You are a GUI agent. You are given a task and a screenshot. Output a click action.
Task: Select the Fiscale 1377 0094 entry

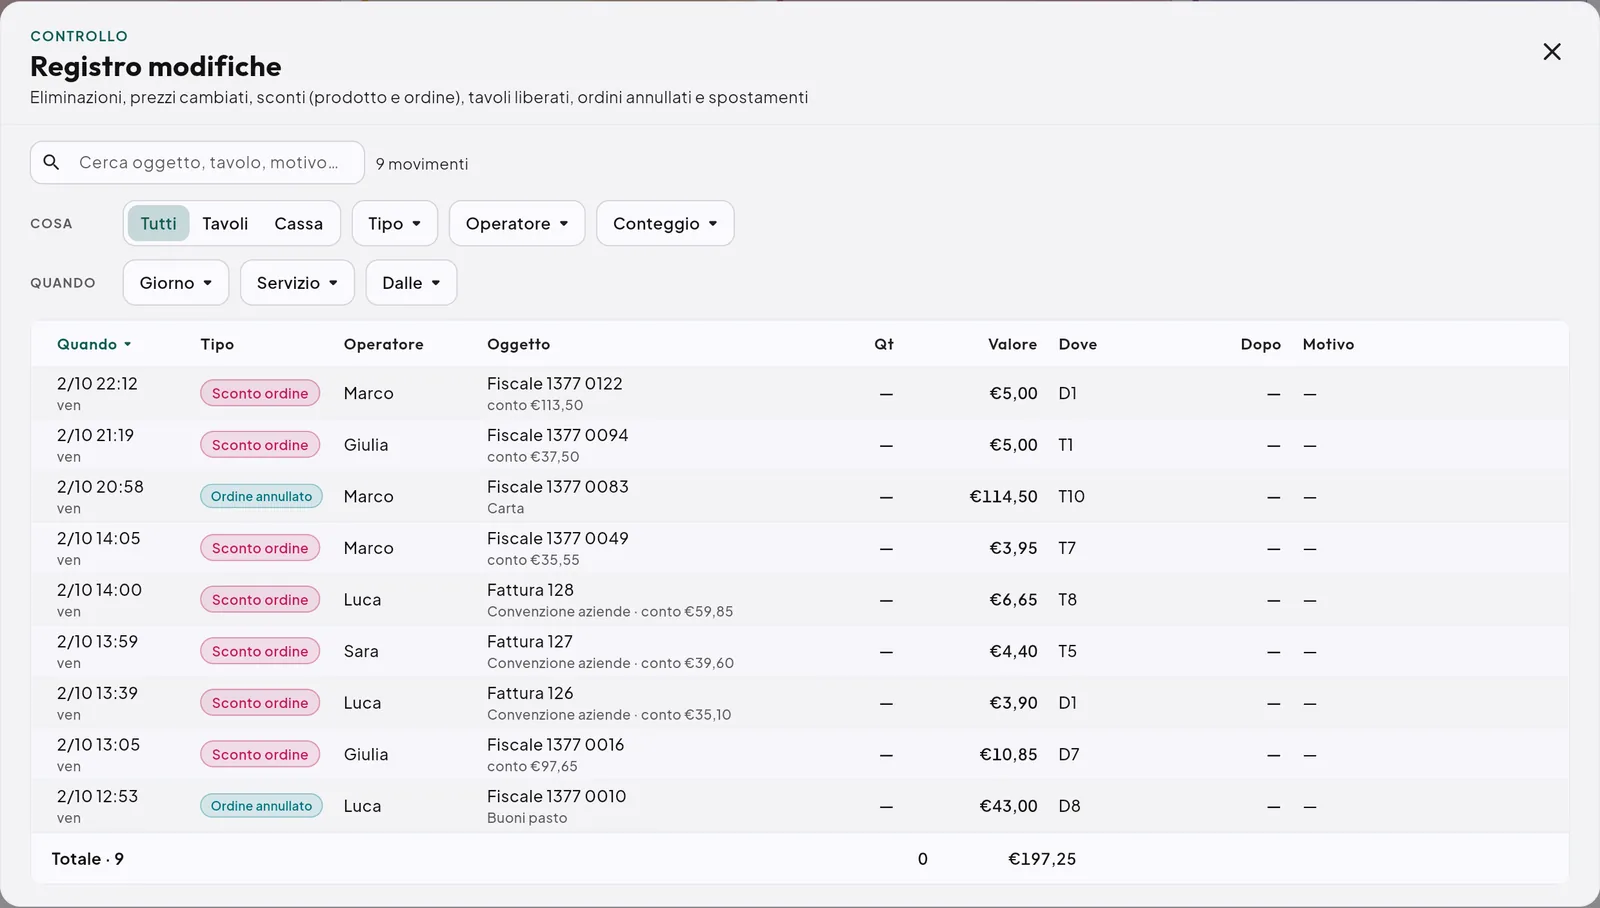point(800,445)
